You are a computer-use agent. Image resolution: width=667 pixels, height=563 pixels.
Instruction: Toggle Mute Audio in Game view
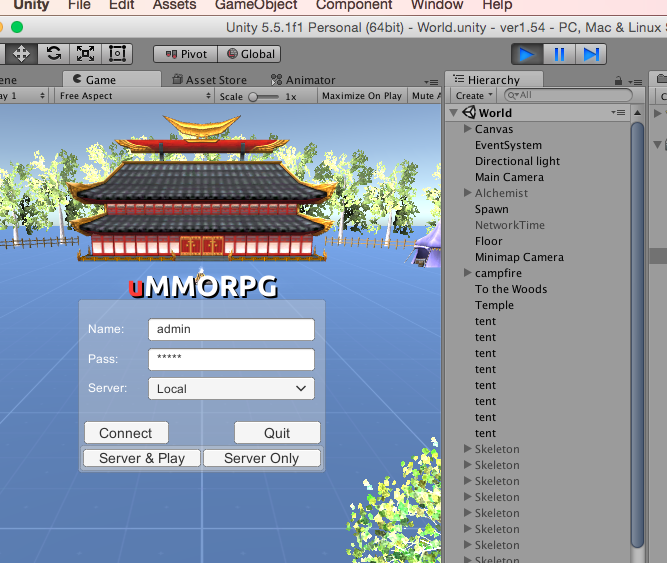(425, 96)
